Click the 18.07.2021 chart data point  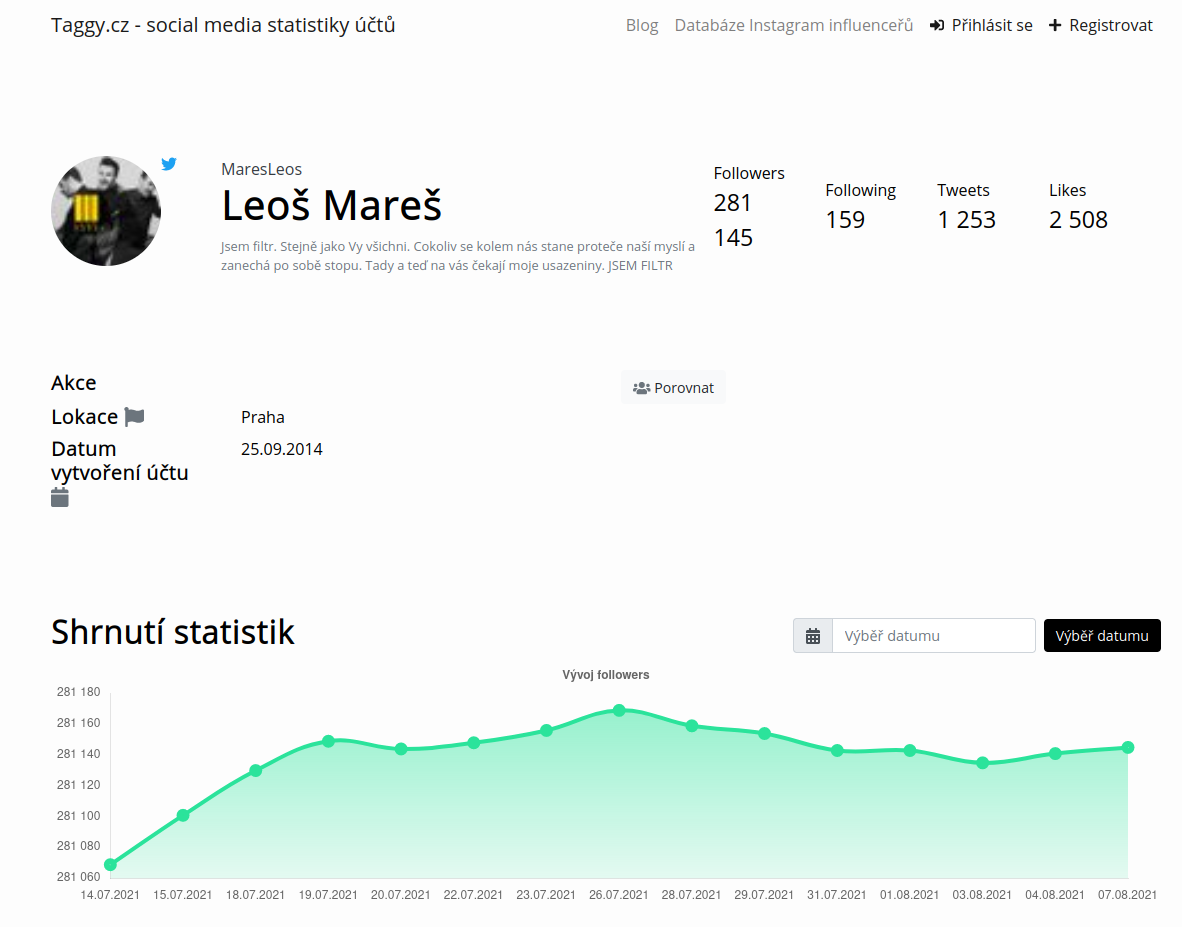[x=256, y=770]
